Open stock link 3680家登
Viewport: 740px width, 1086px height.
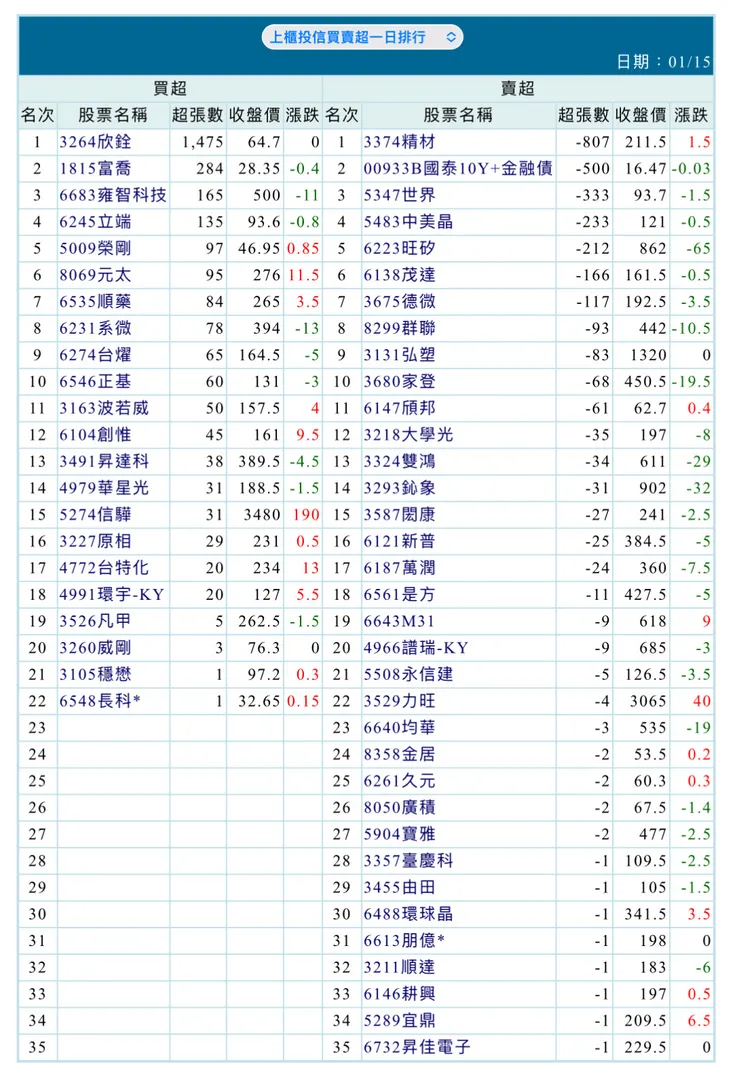coord(400,382)
